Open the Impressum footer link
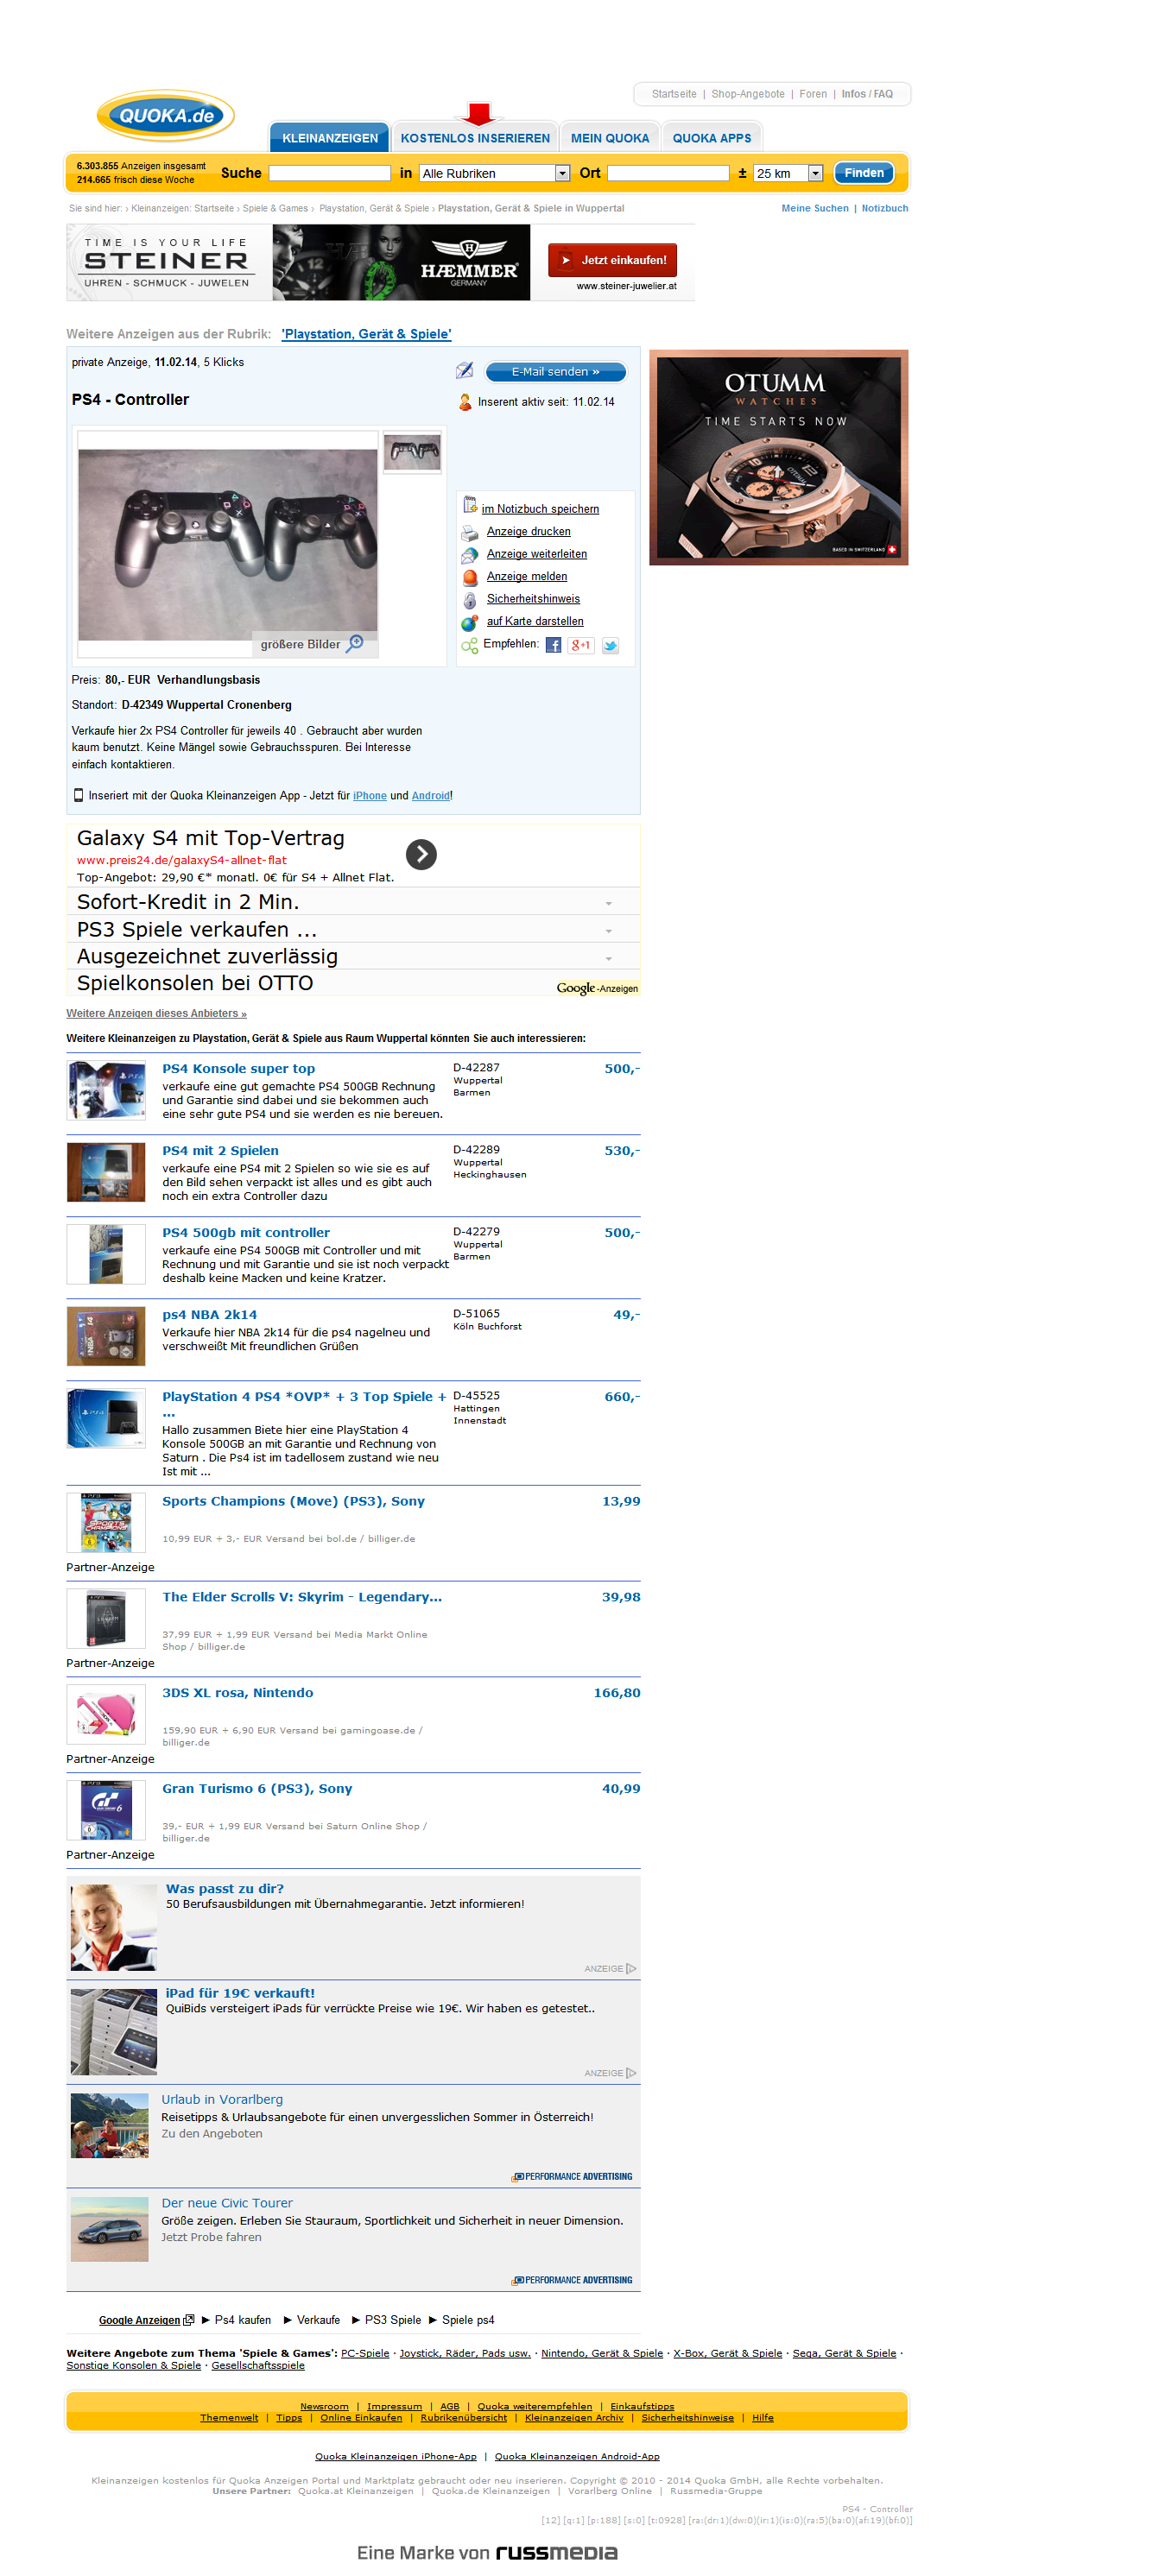Viewport: 1165px width, 2576px height. click(x=394, y=2405)
